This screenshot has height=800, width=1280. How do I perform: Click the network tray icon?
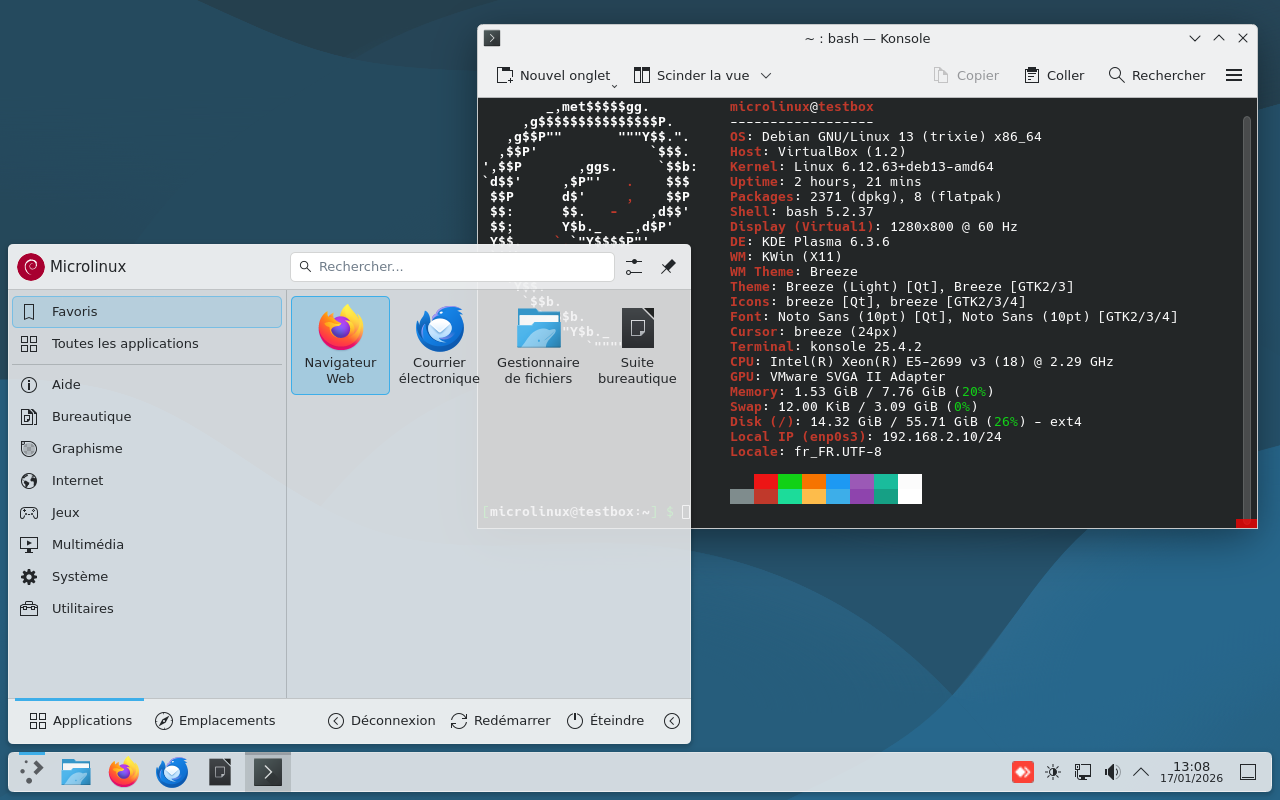point(1082,772)
